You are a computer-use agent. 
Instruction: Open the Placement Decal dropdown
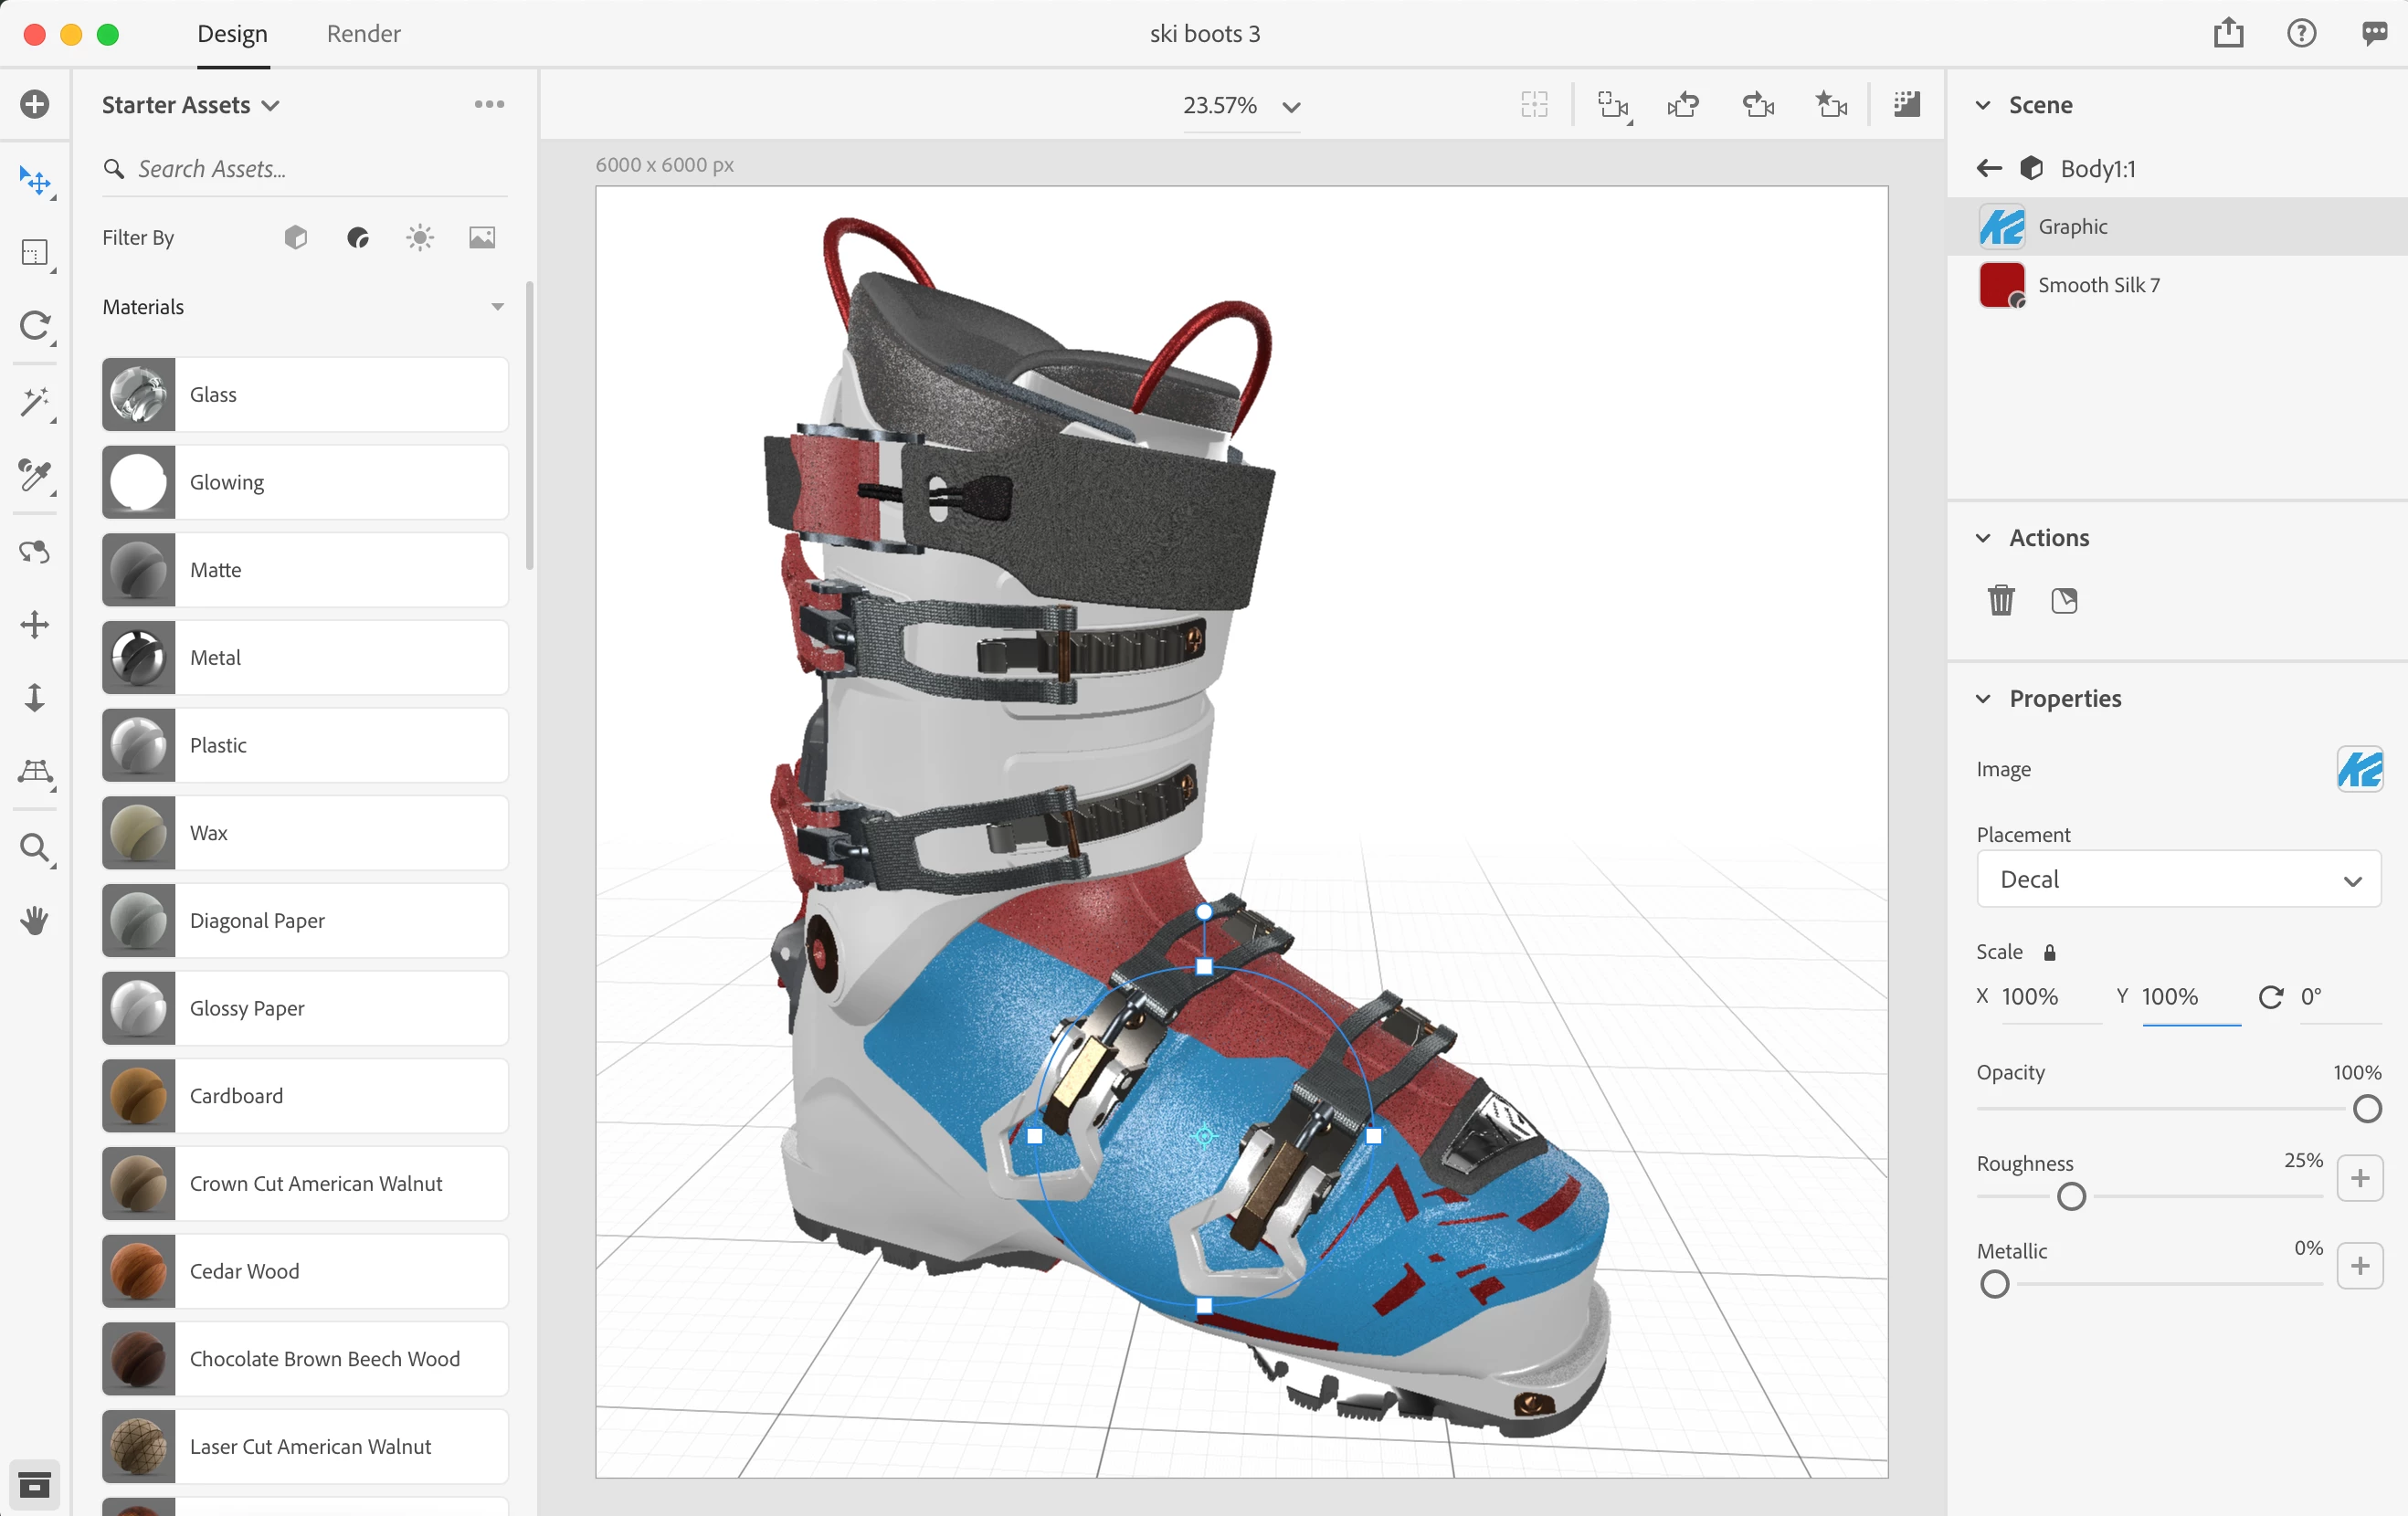pyautogui.click(x=2178, y=879)
